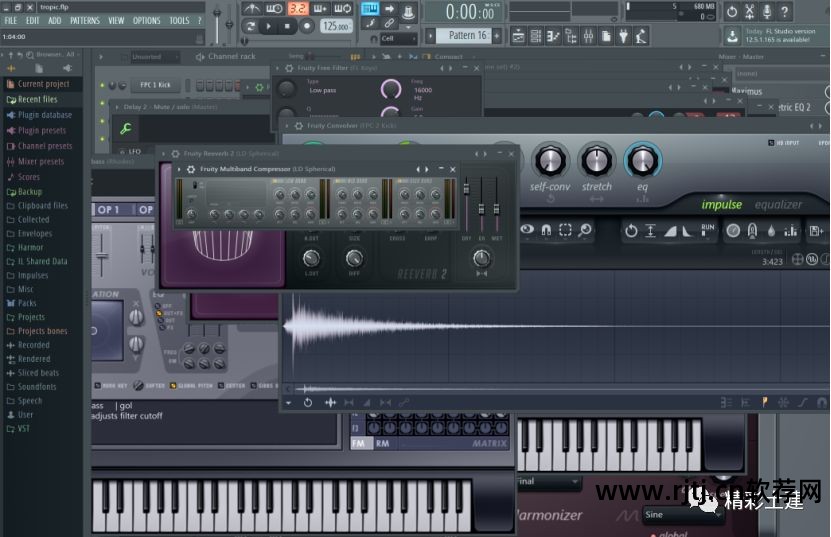Click the Record button in transport
Image resolution: width=831 pixels, height=537 pixels.
[x=308, y=27]
